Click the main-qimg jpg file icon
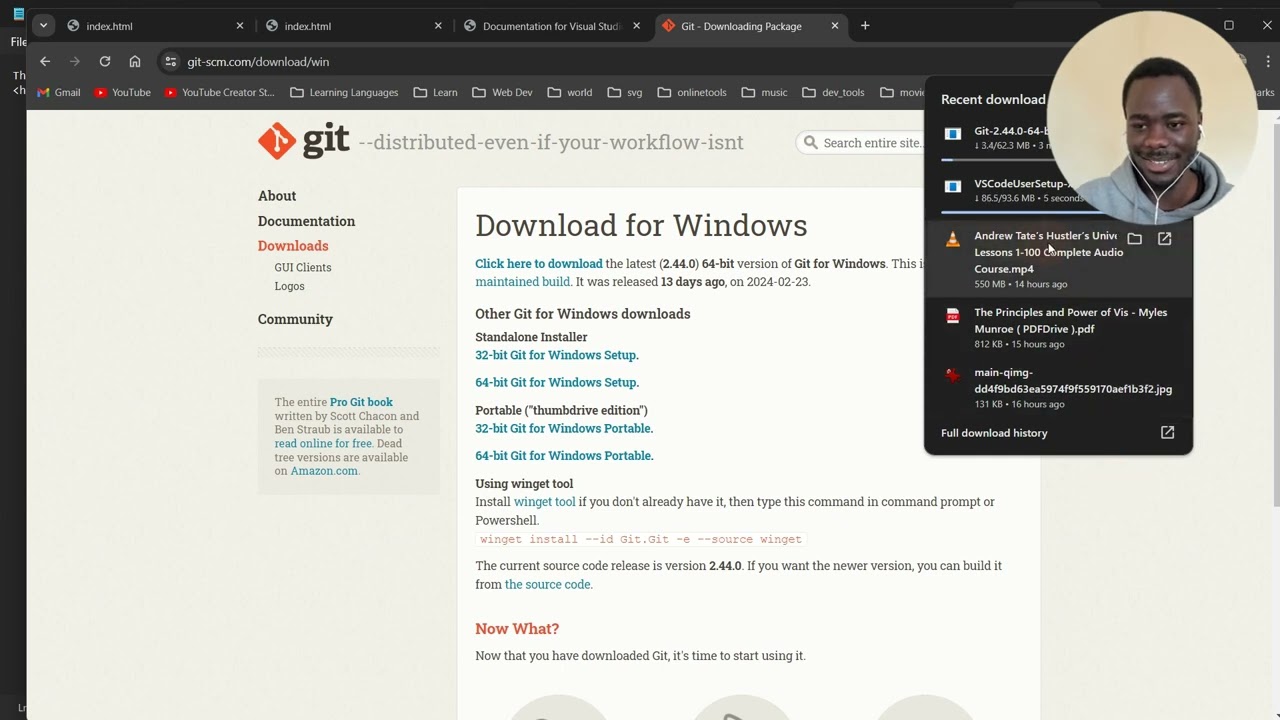 point(953,375)
